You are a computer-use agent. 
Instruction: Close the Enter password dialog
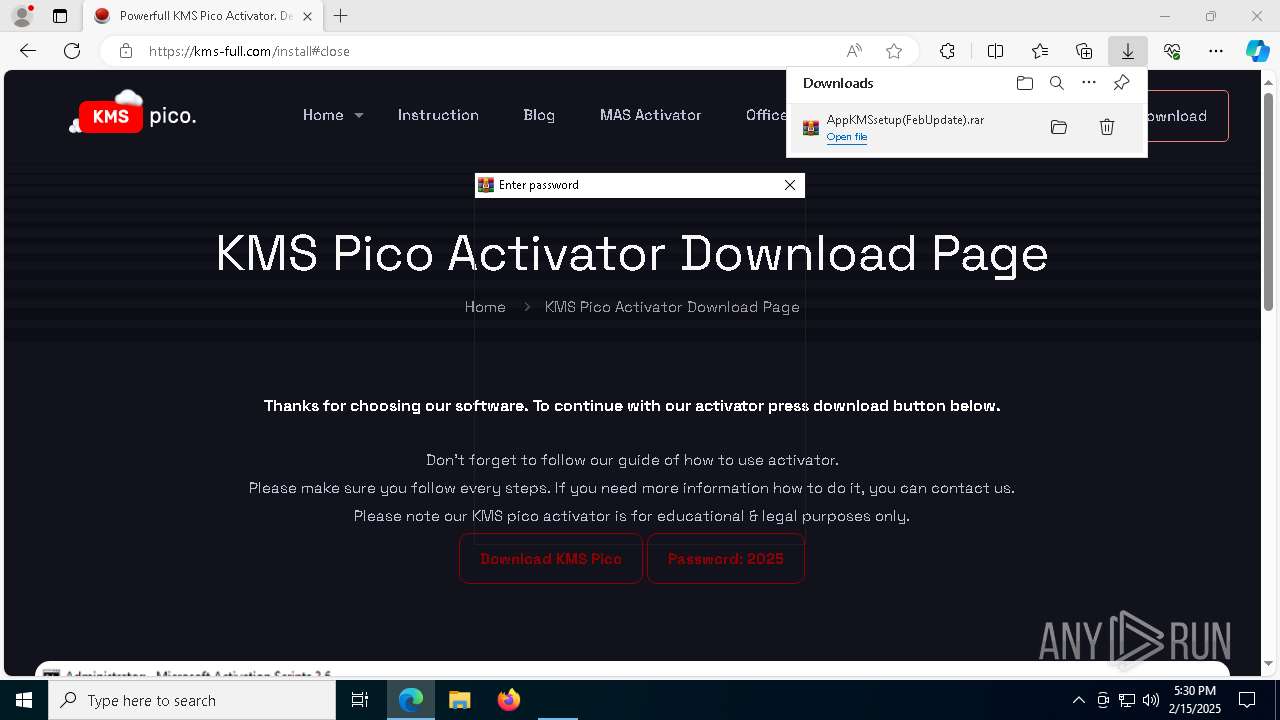pyautogui.click(x=790, y=185)
